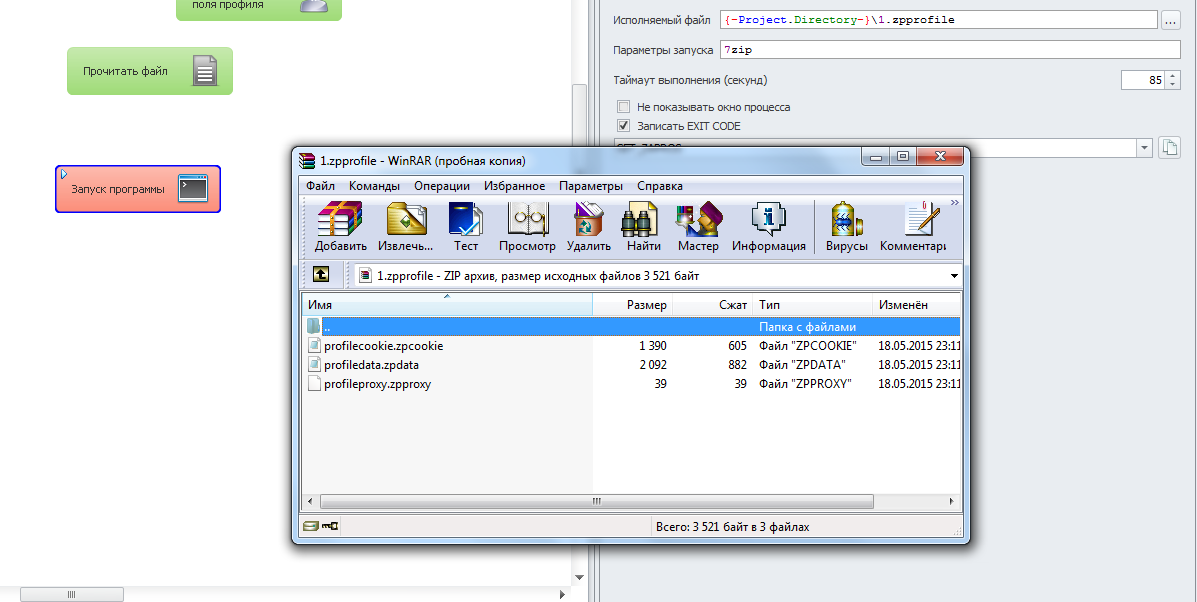Toggle 'Не показывать окно процесса' checkbox
This screenshot has height=602, width=1197.
(624, 107)
